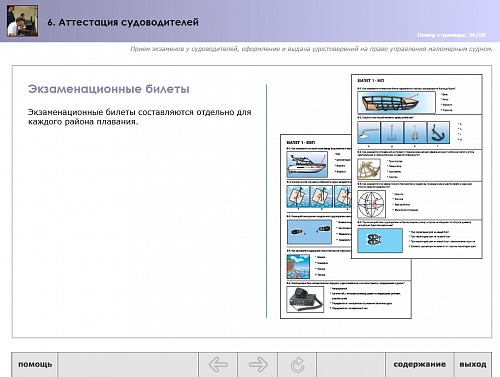The height and width of the screenshot is (377, 500).
Task: Click the paragraph about билеты для каждого района плавания
Action: [x=139, y=117]
